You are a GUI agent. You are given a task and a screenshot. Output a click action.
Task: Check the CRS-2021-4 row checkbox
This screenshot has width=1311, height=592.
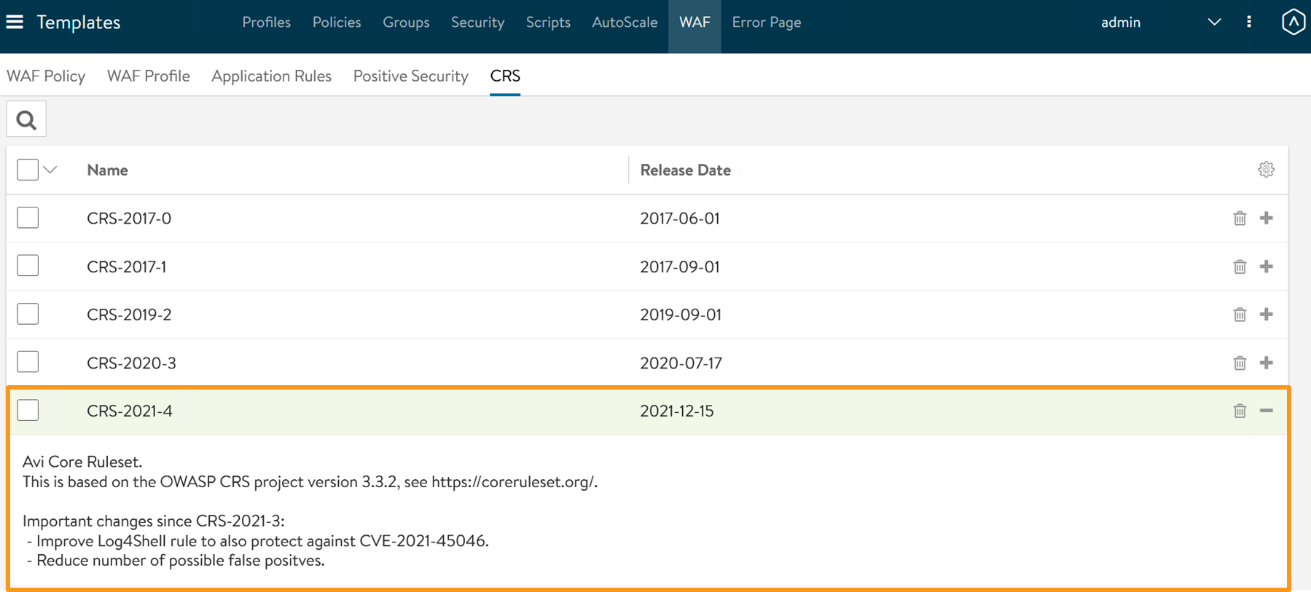28,409
